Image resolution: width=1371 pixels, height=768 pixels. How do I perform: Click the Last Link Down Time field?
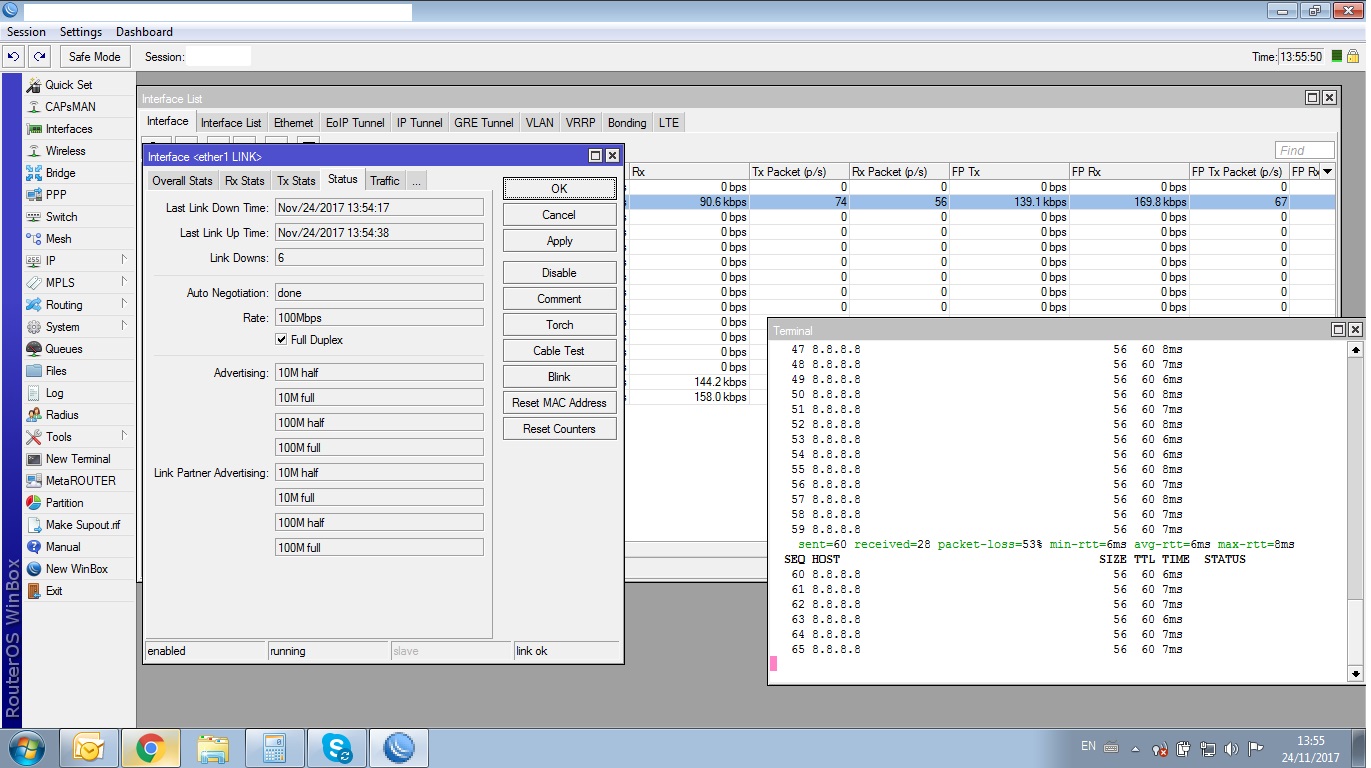pos(379,208)
